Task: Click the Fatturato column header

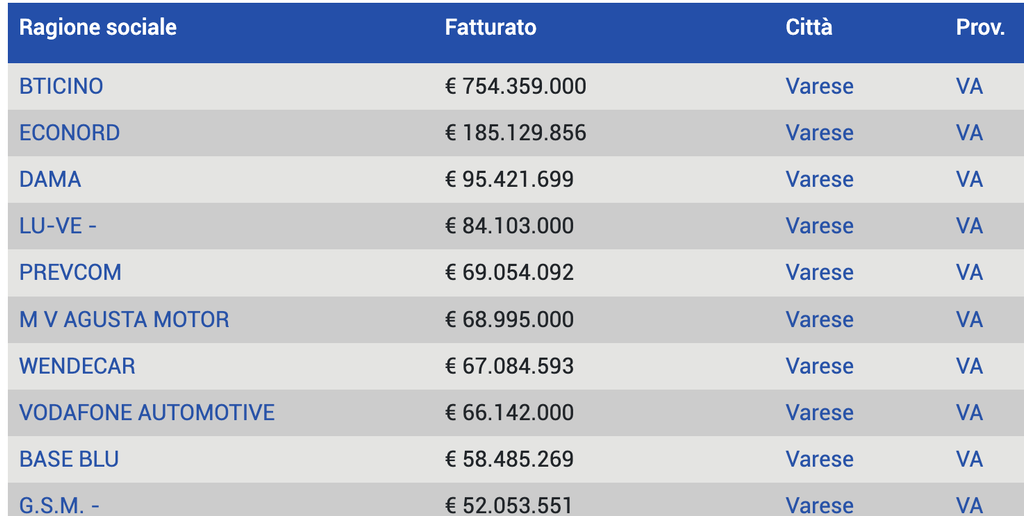Action: pyautogui.click(x=490, y=28)
